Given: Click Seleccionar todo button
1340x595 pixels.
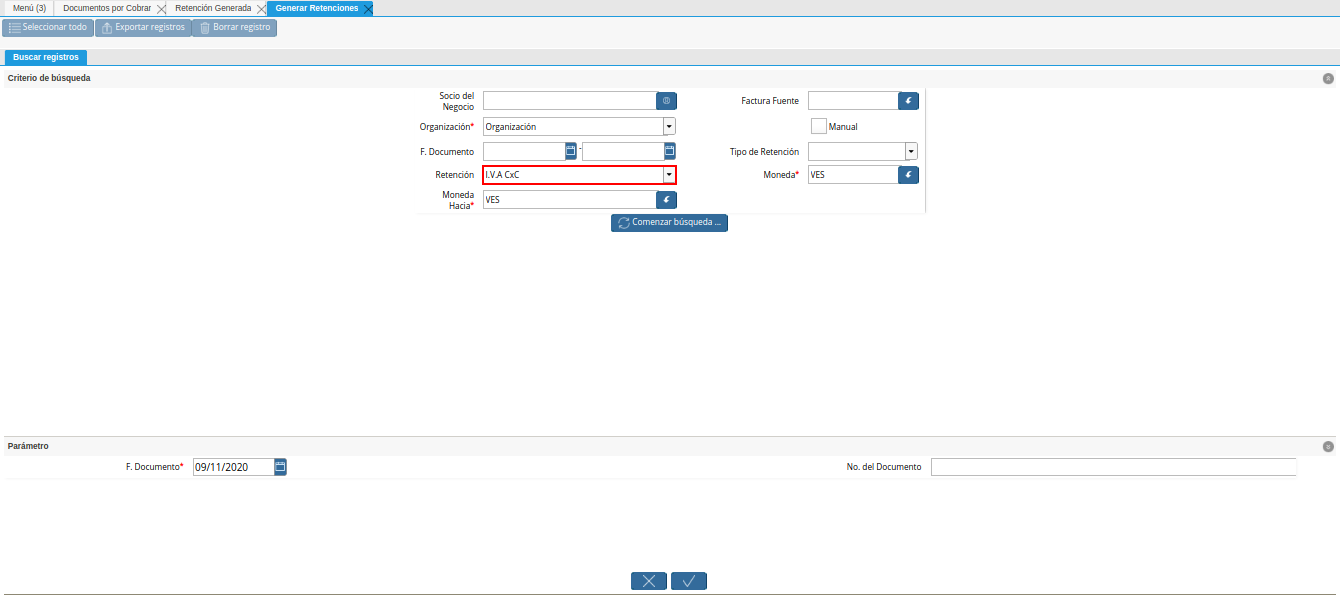Looking at the screenshot, I should click(47, 28).
